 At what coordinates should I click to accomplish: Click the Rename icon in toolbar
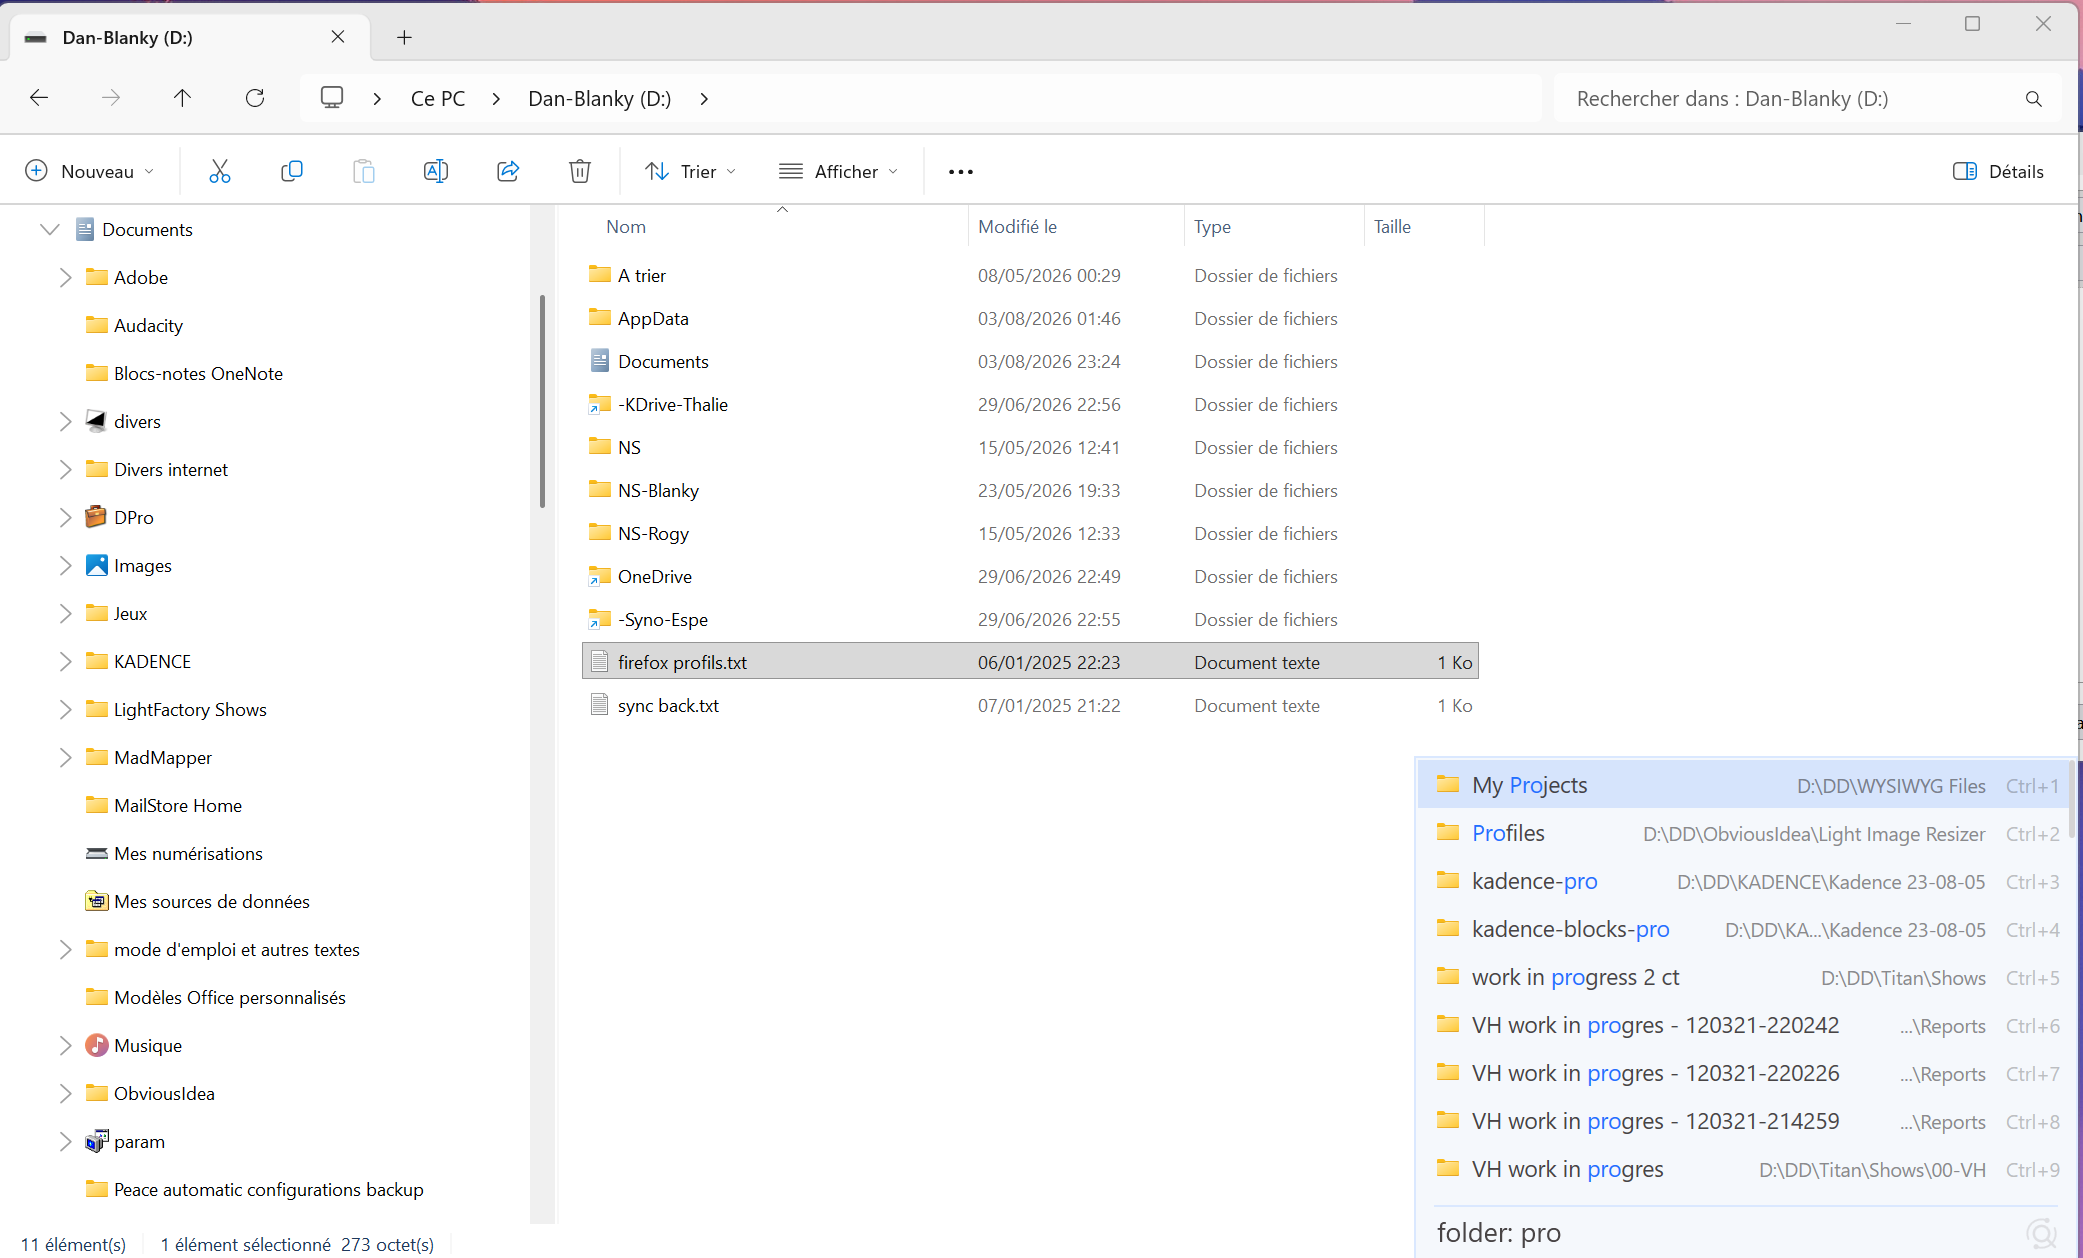[x=436, y=171]
